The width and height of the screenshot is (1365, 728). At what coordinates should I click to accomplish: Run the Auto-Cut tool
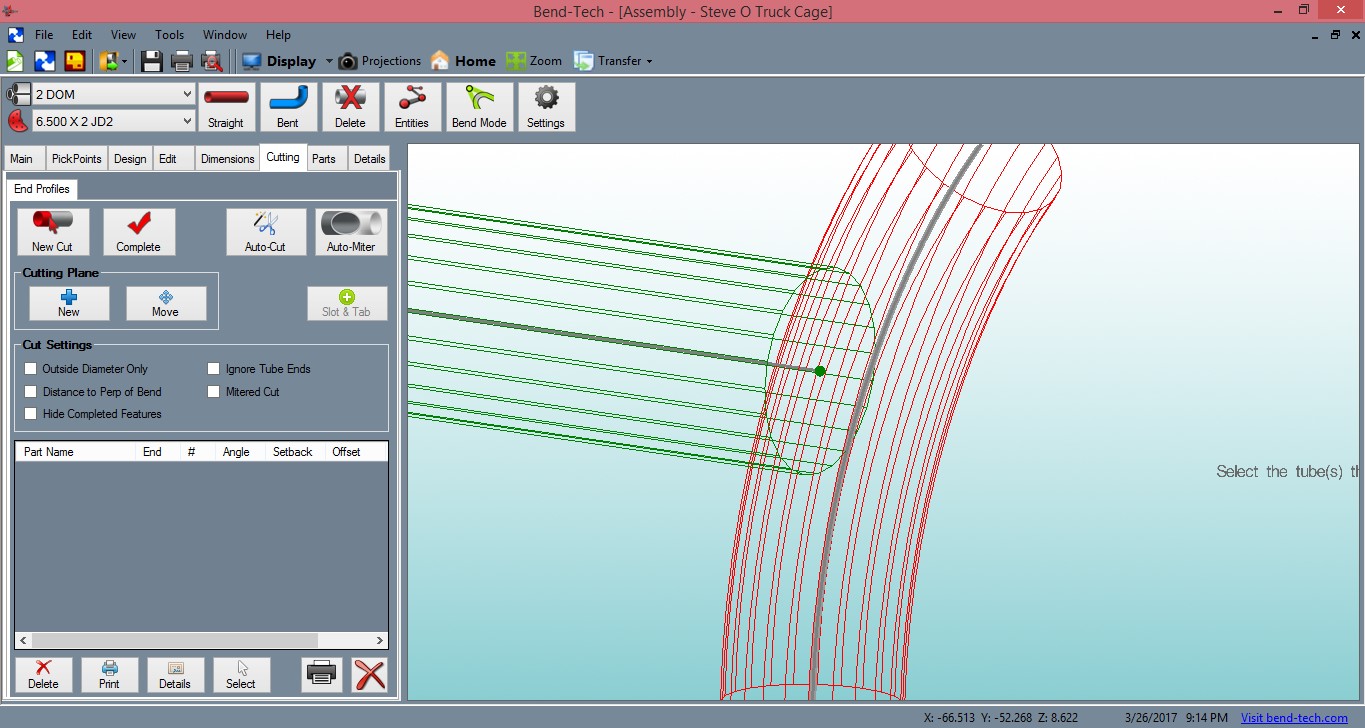265,232
